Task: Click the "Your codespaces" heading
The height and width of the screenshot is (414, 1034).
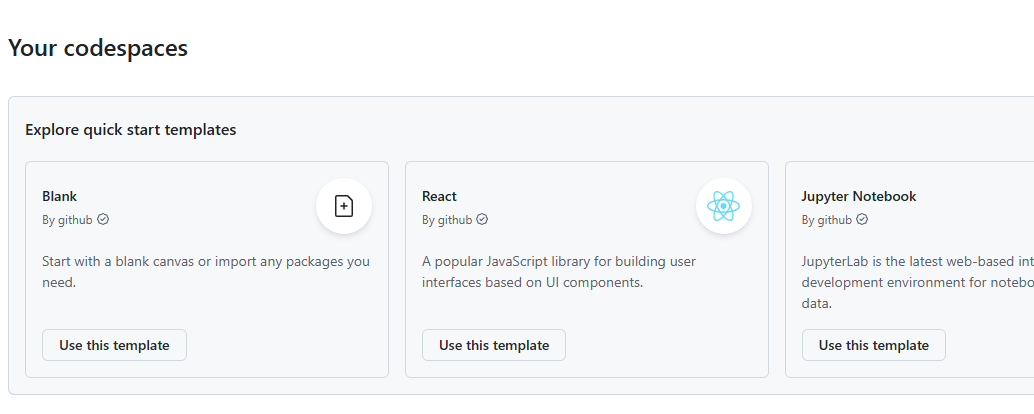Action: point(98,47)
